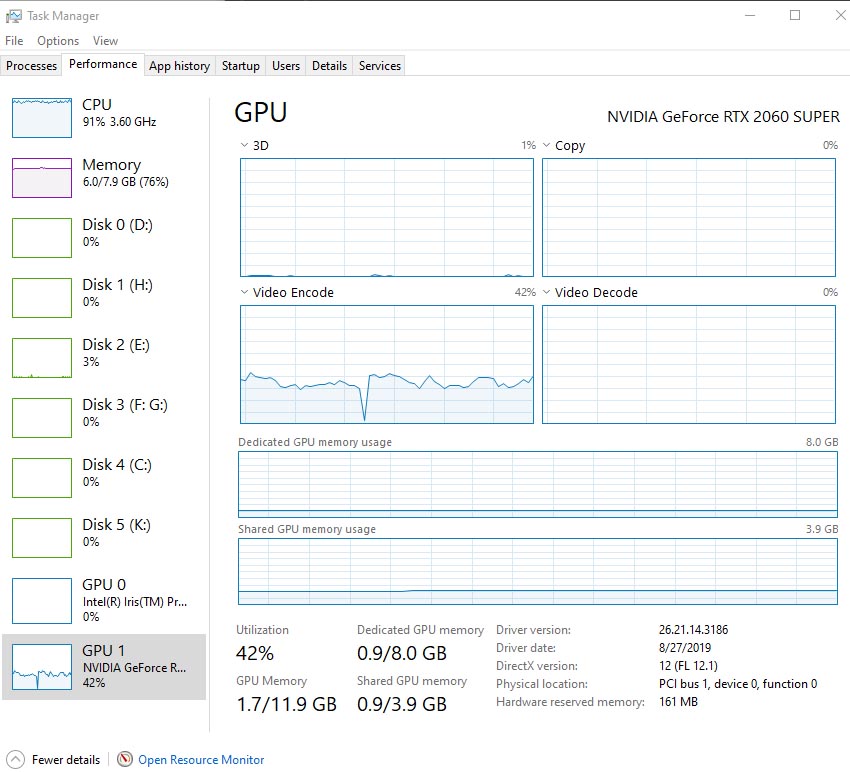Open the Video Decode graph dropdown
The width and height of the screenshot is (850, 772).
point(547,292)
